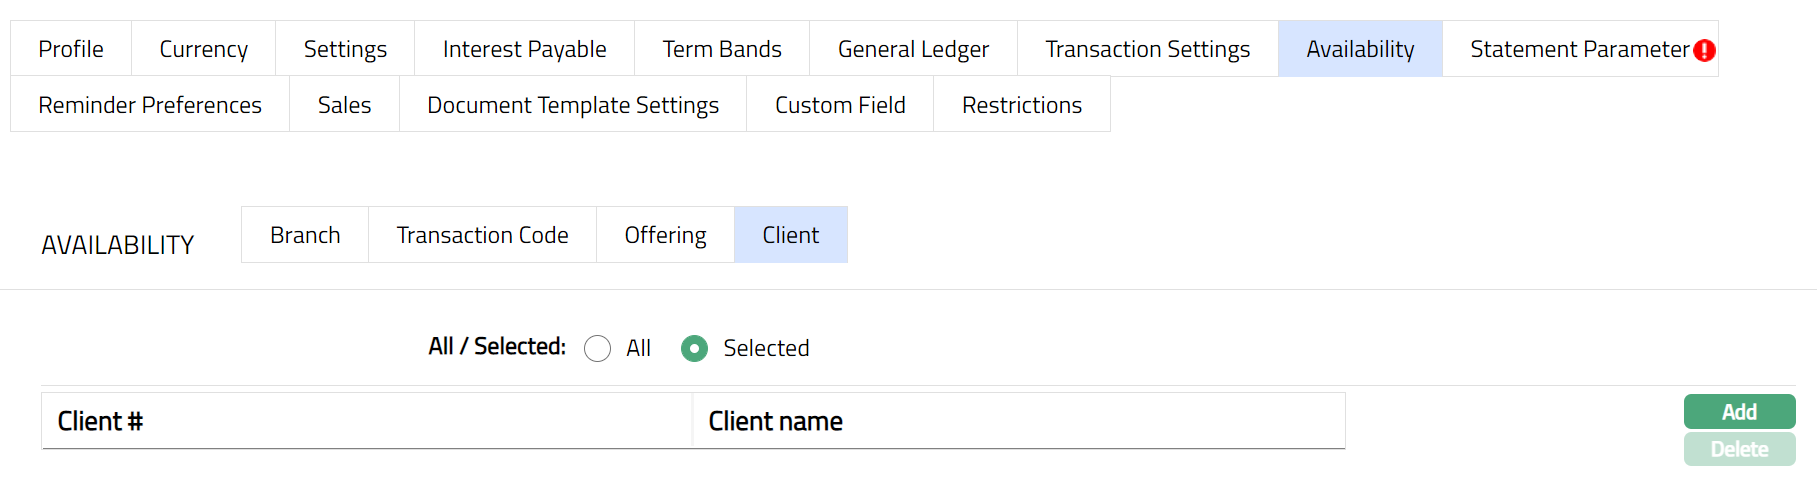Show Branch availability sub-tab

[x=305, y=235]
